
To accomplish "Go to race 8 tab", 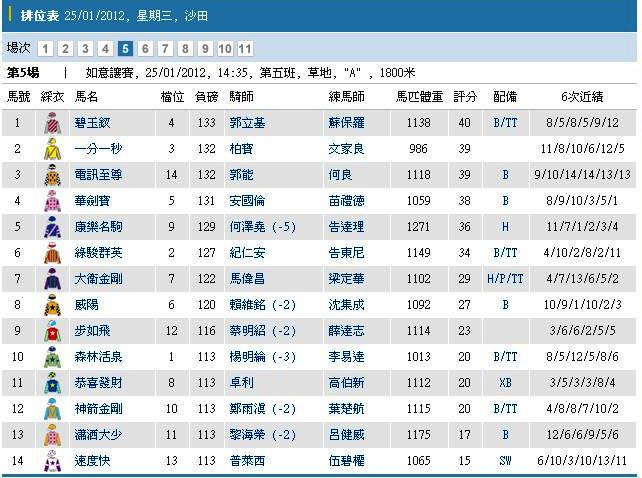I will pos(185,48).
